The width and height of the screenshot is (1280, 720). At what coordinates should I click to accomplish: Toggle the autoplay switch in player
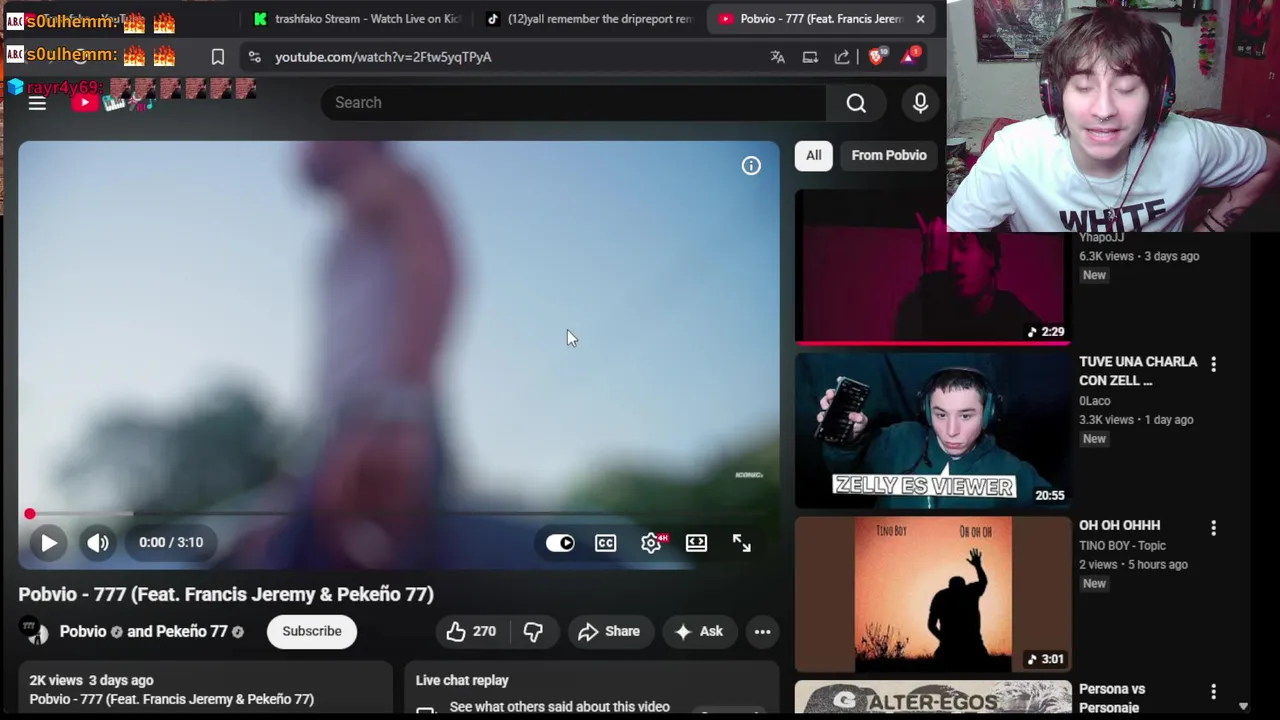(x=560, y=543)
